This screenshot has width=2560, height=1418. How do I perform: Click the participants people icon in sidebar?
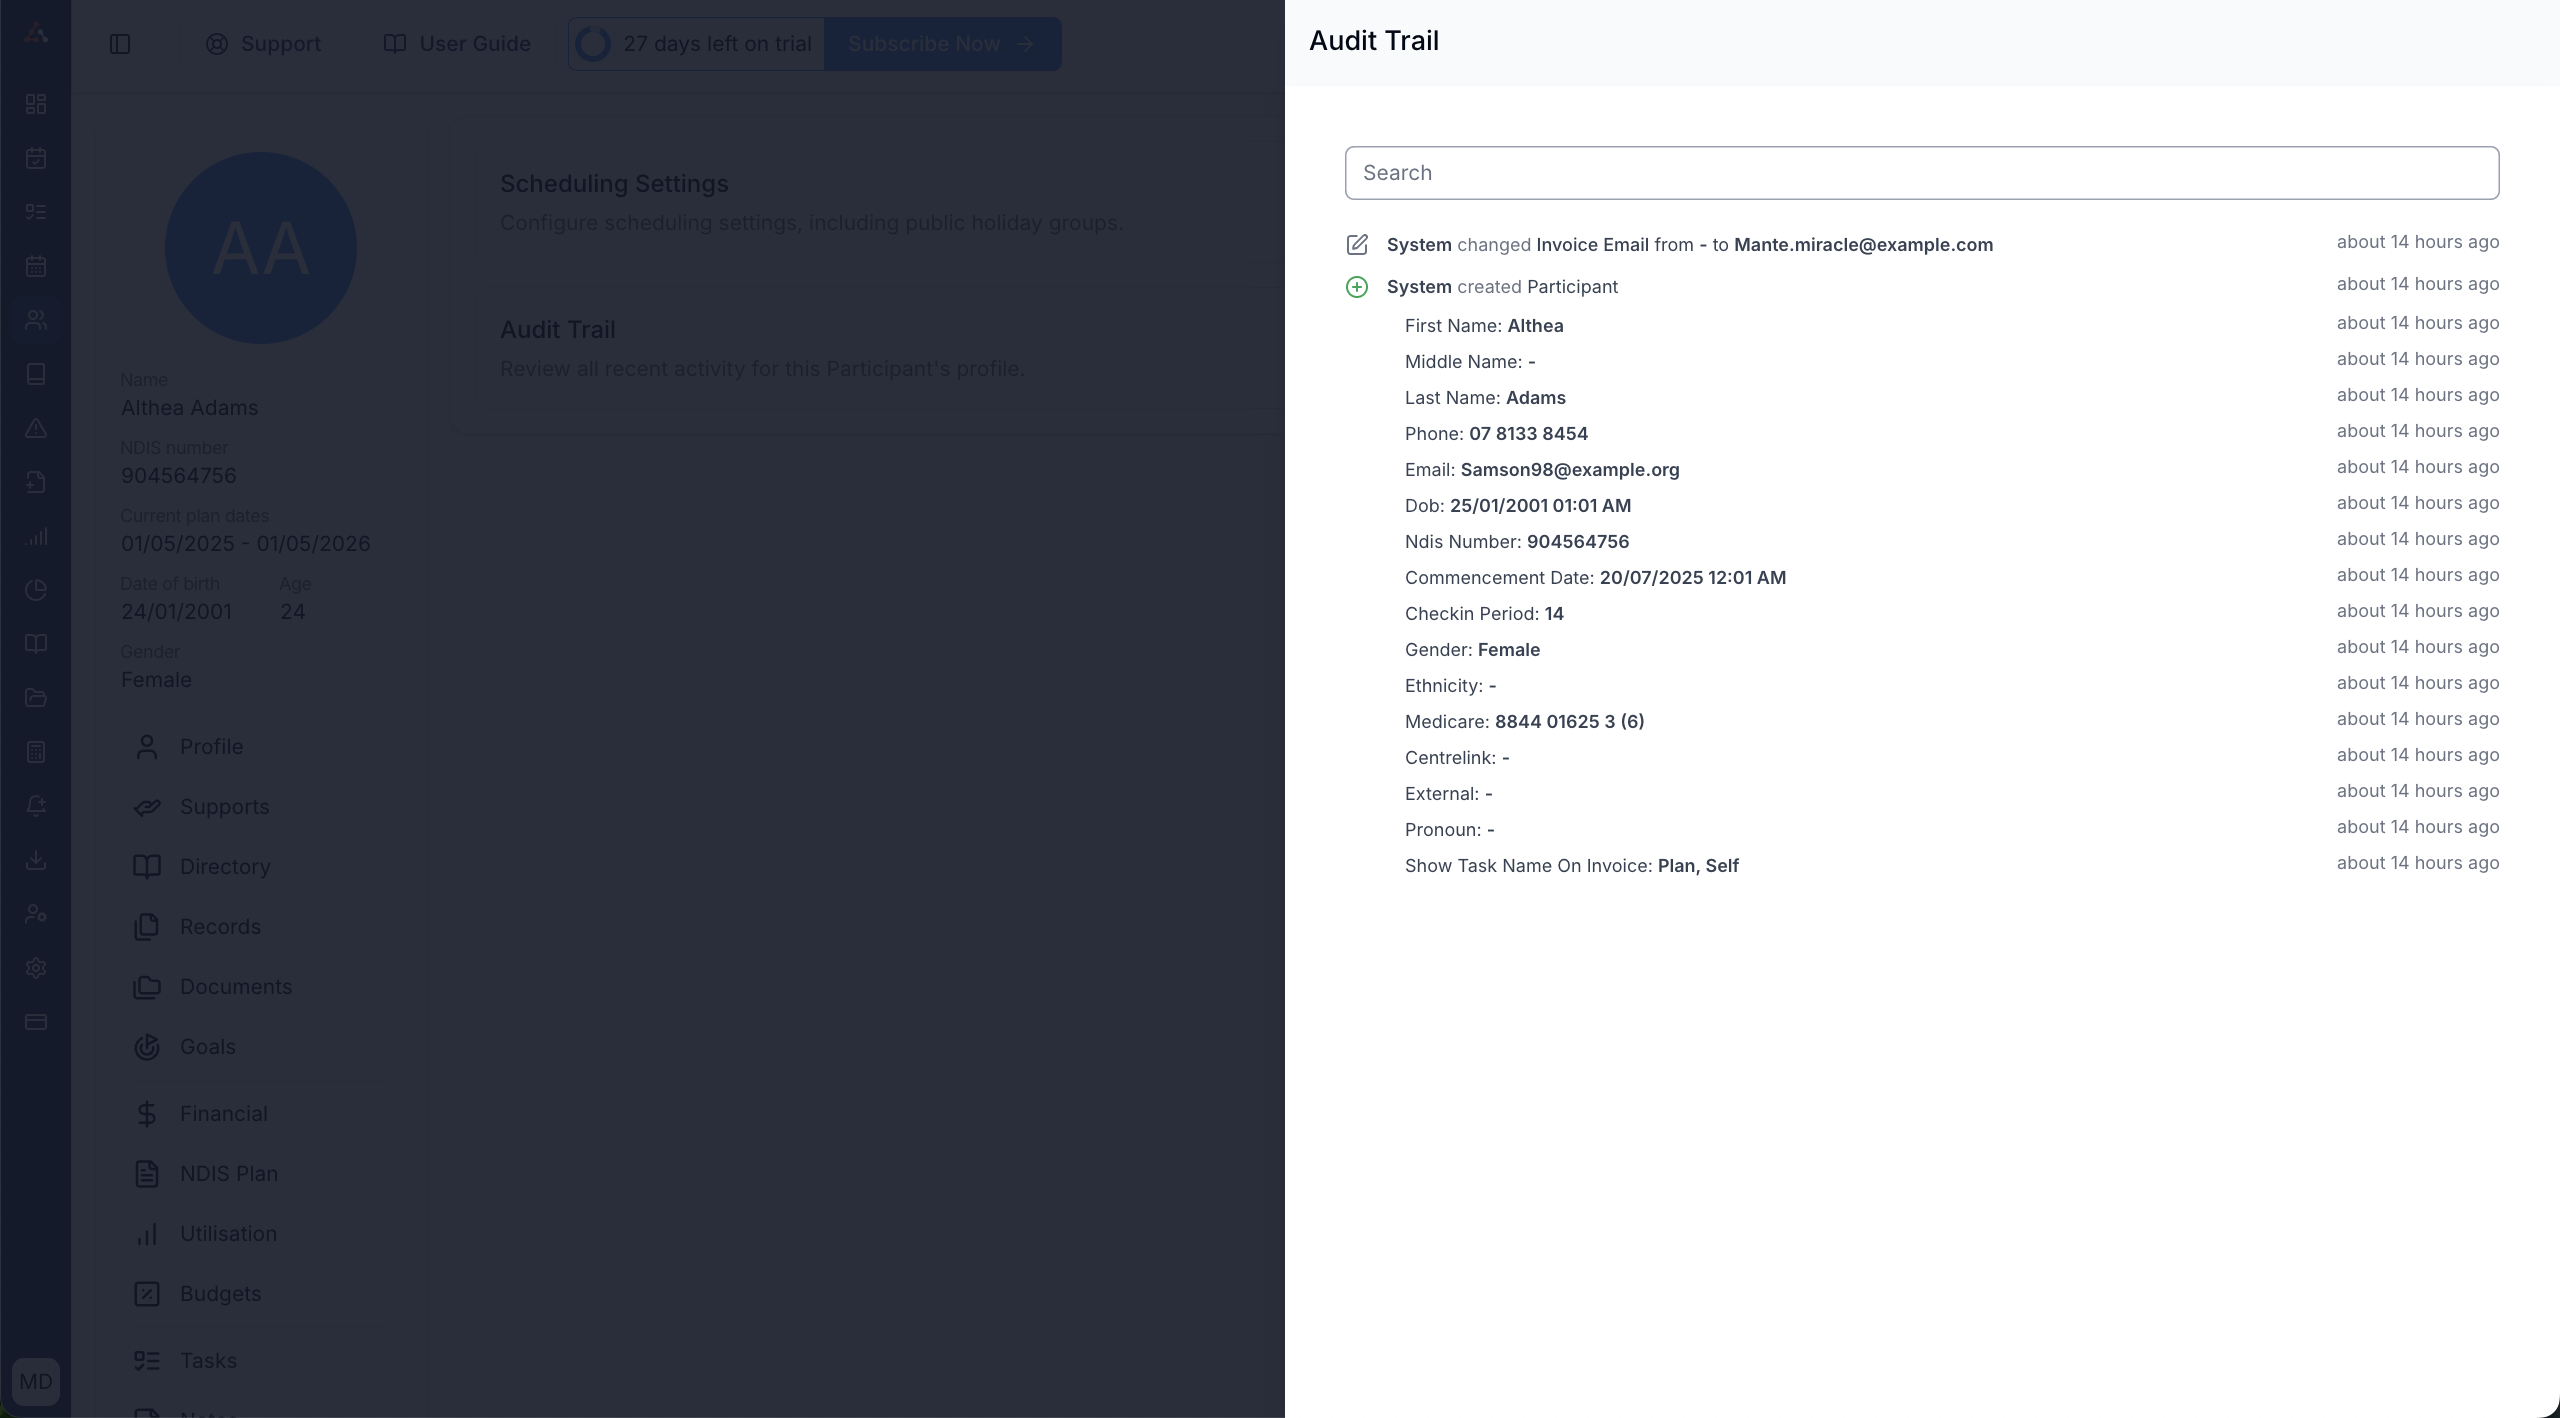point(36,320)
